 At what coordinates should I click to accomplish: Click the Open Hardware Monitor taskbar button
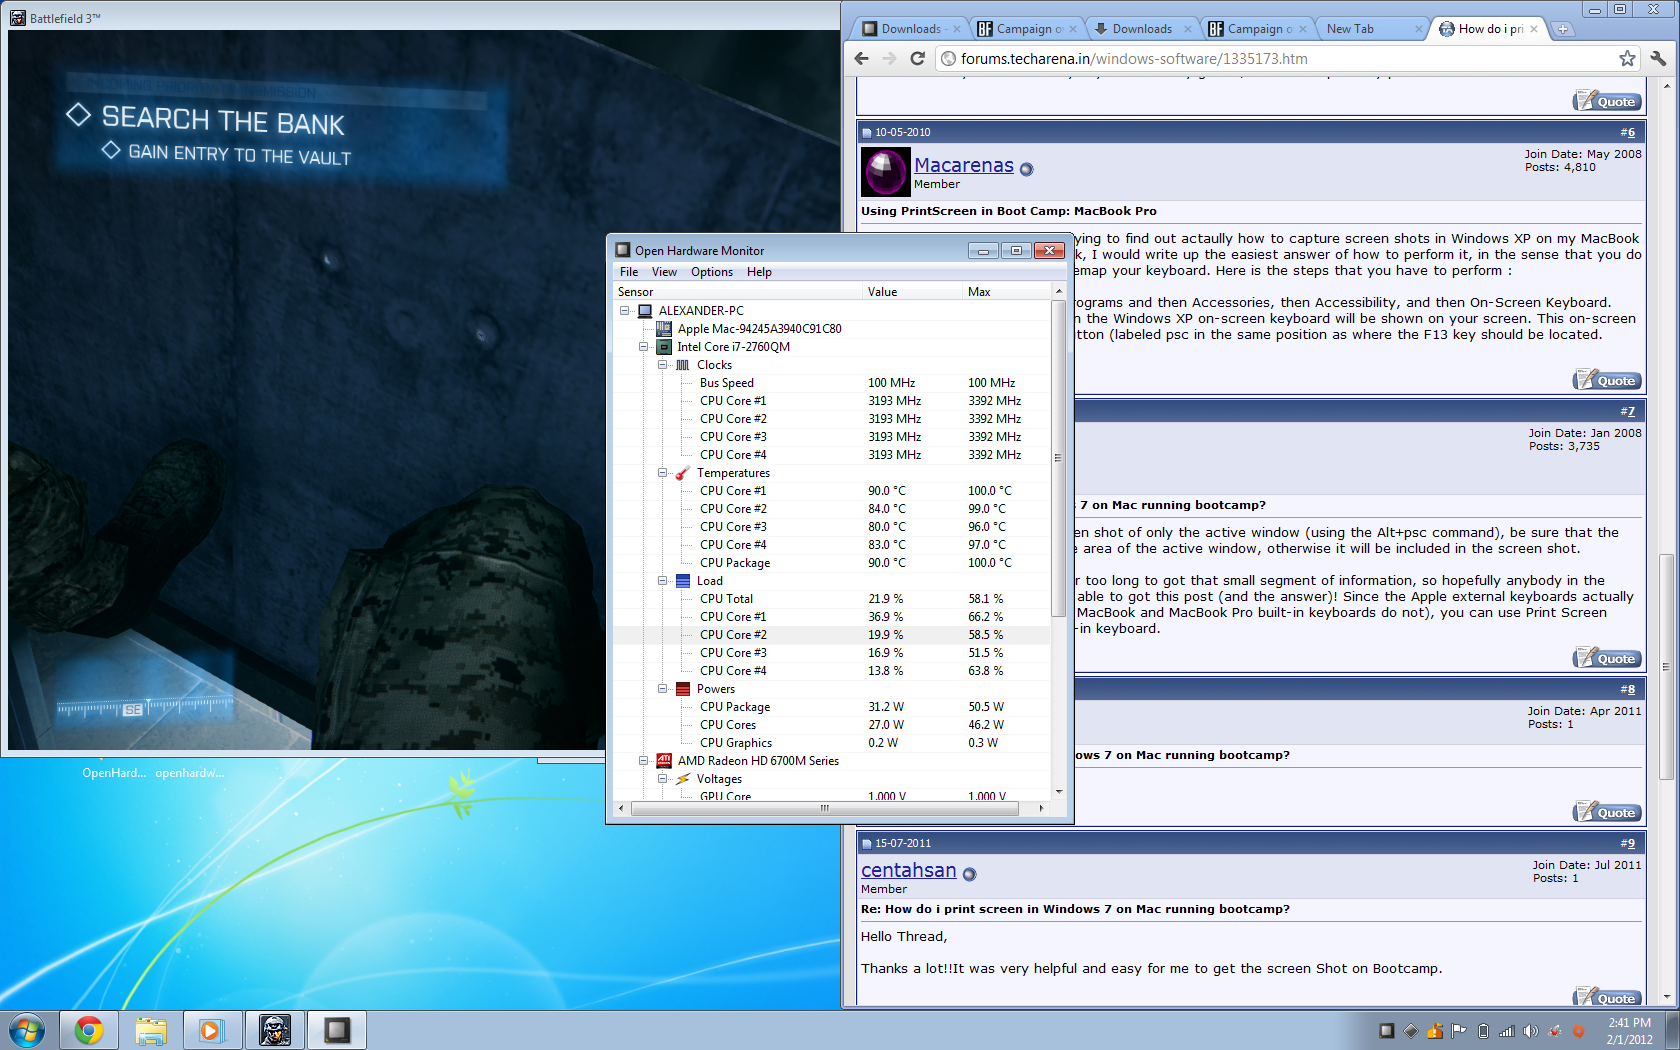tap(337, 1030)
